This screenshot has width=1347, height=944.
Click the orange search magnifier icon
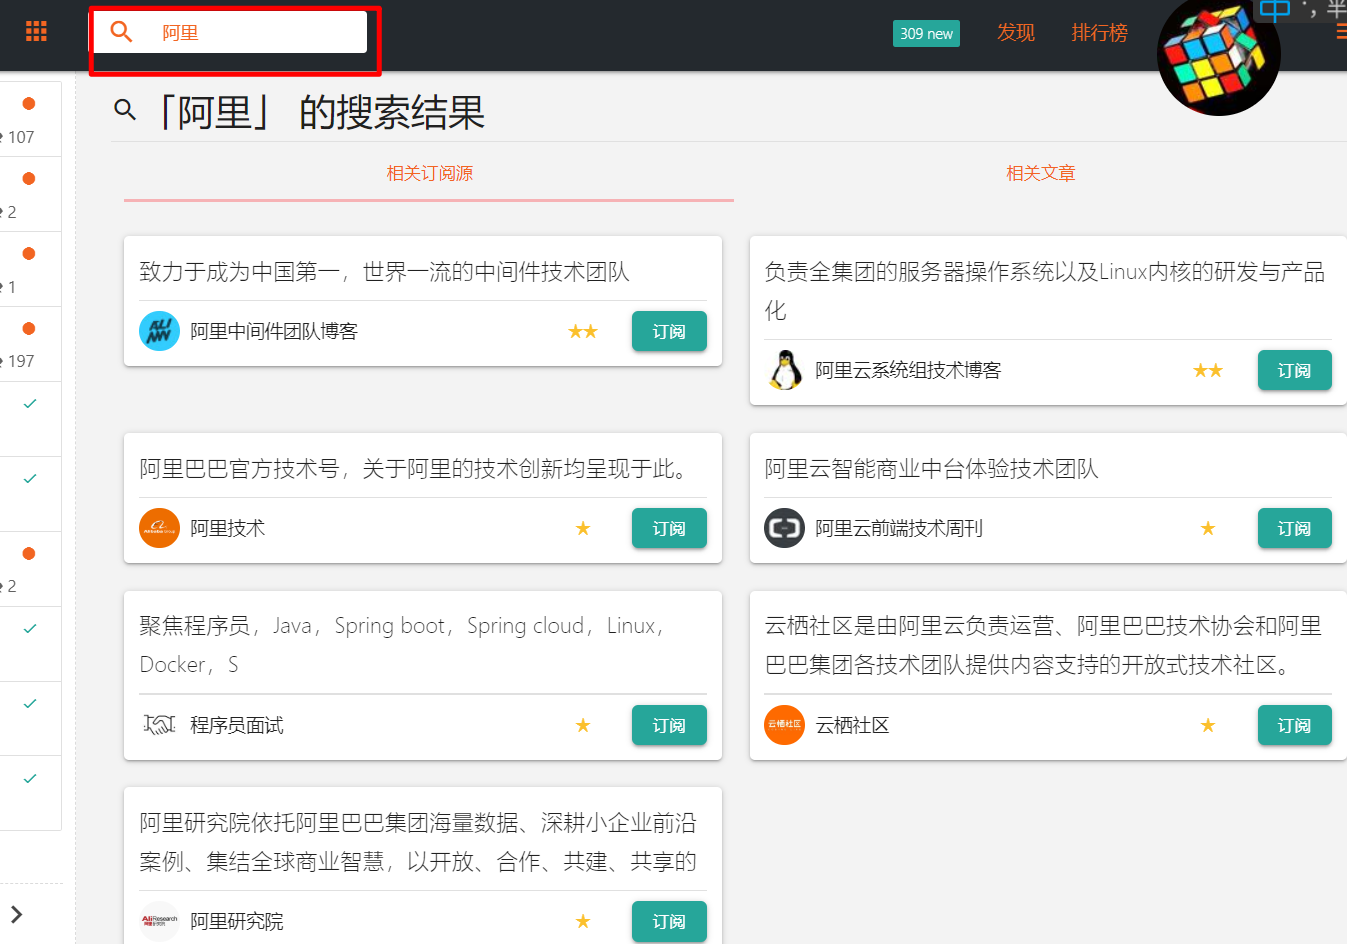(x=121, y=32)
